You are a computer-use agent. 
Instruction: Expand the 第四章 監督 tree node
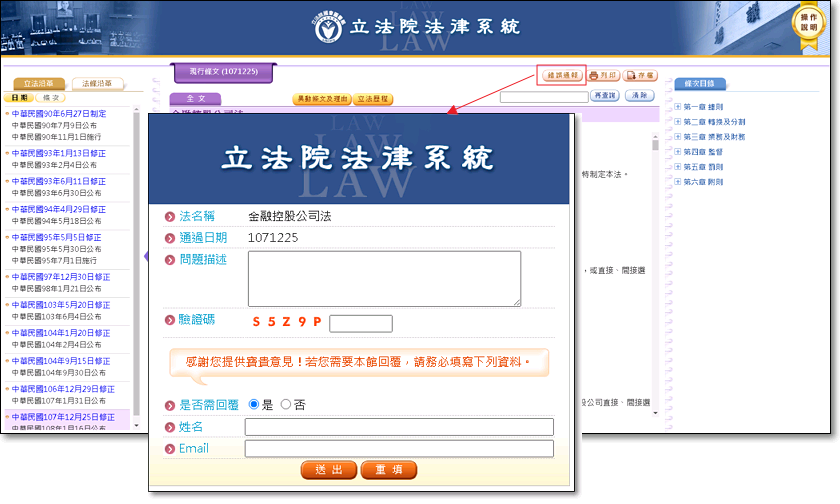pyautogui.click(x=678, y=152)
